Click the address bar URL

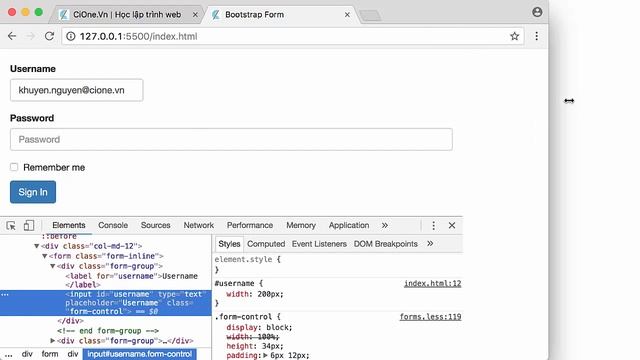(x=138, y=36)
